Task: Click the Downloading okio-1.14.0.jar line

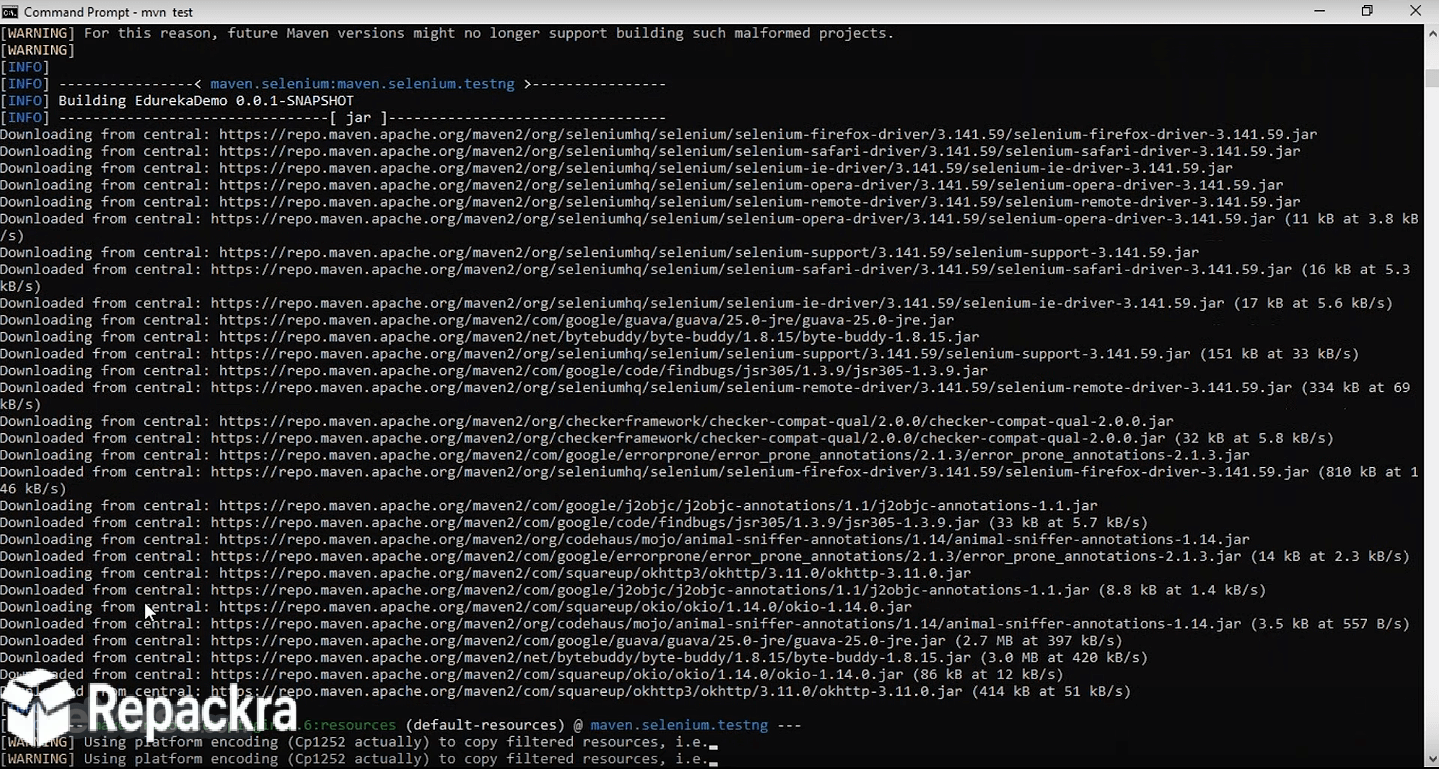Action: pyautogui.click(x=456, y=607)
